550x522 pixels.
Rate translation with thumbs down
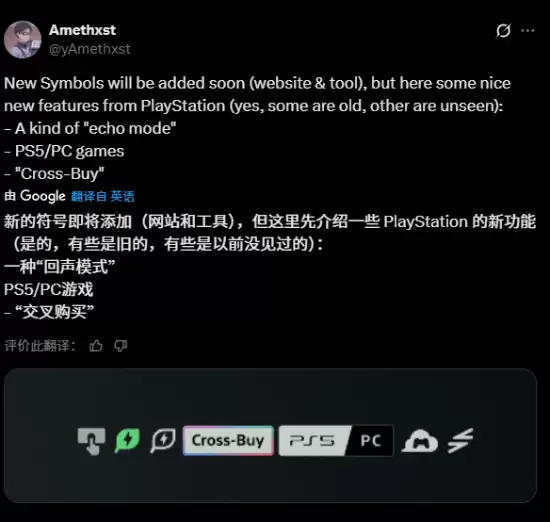[121, 346]
